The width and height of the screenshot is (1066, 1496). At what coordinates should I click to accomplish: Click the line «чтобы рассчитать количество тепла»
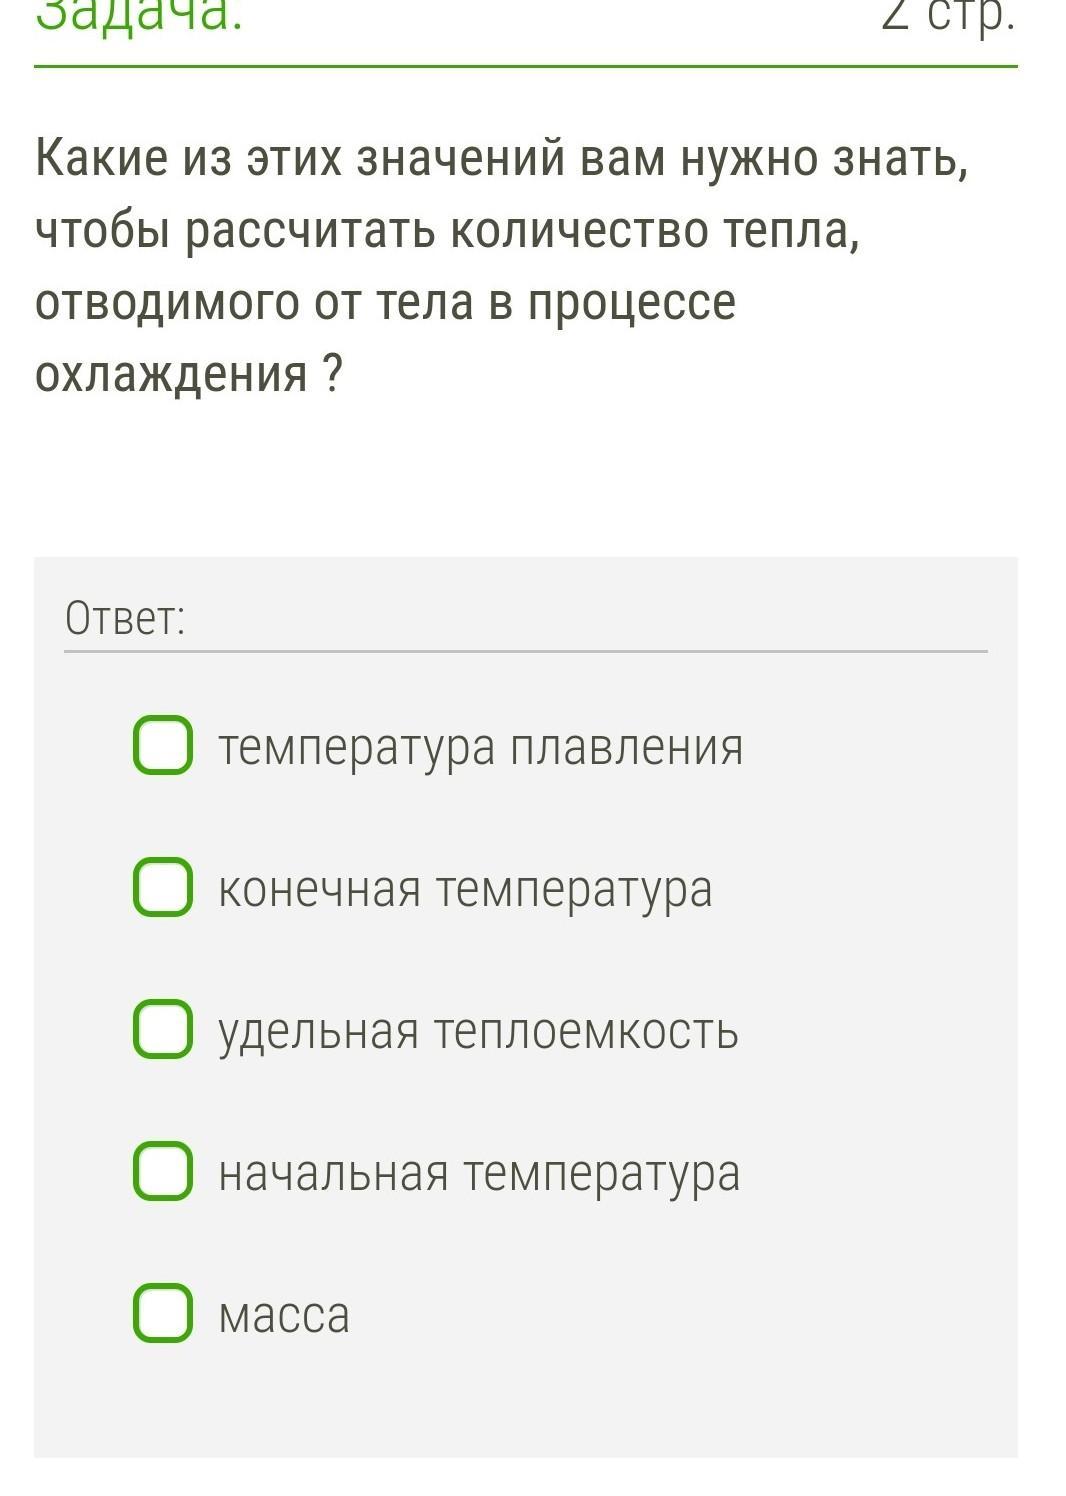[x=447, y=231]
